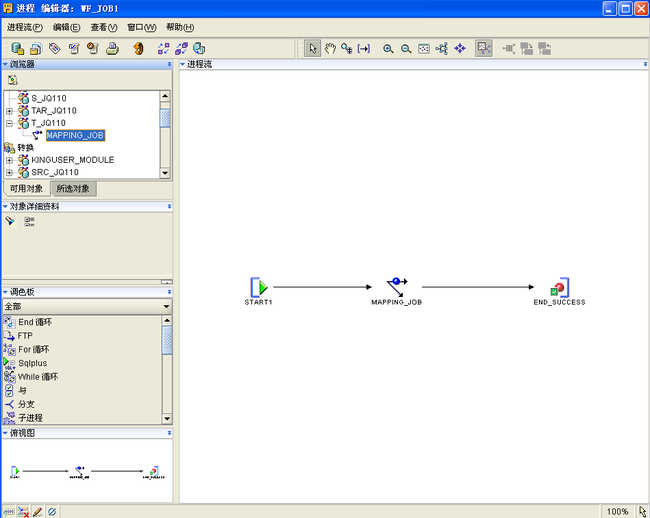This screenshot has height=518, width=650.
Task: Click the bracketed arrow transition tool
Action: click(x=364, y=49)
